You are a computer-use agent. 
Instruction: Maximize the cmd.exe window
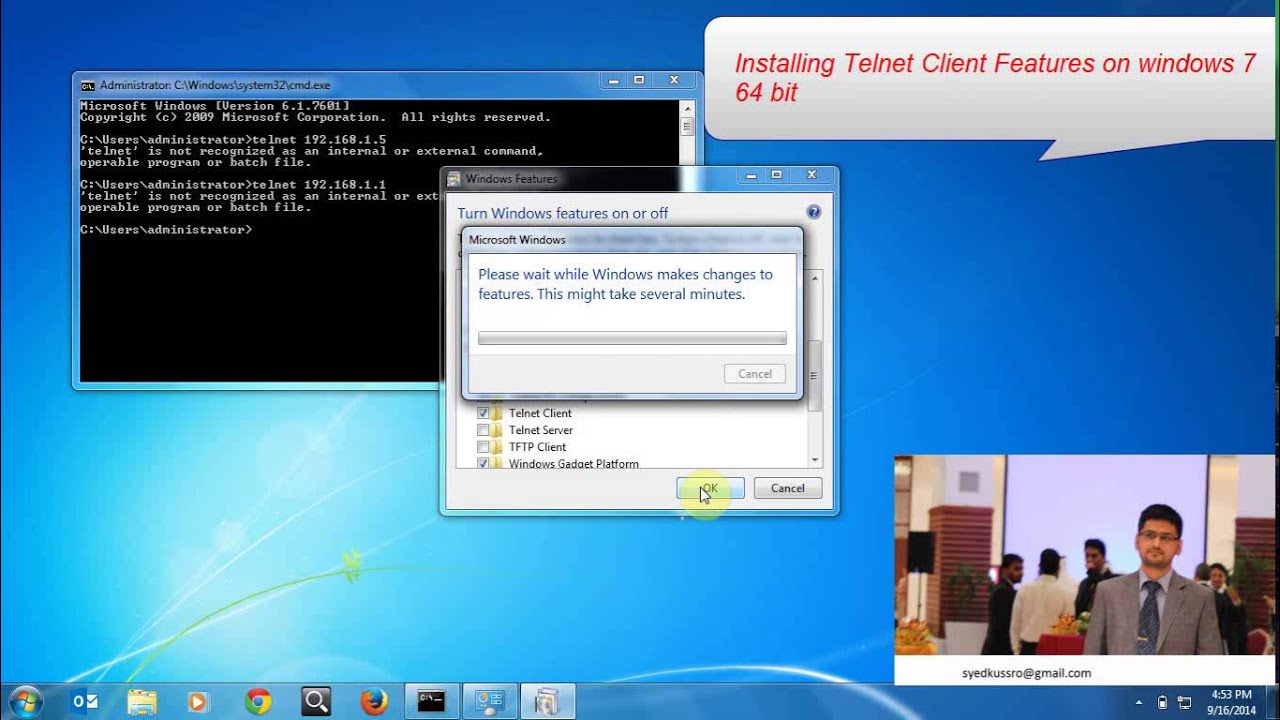(639, 80)
